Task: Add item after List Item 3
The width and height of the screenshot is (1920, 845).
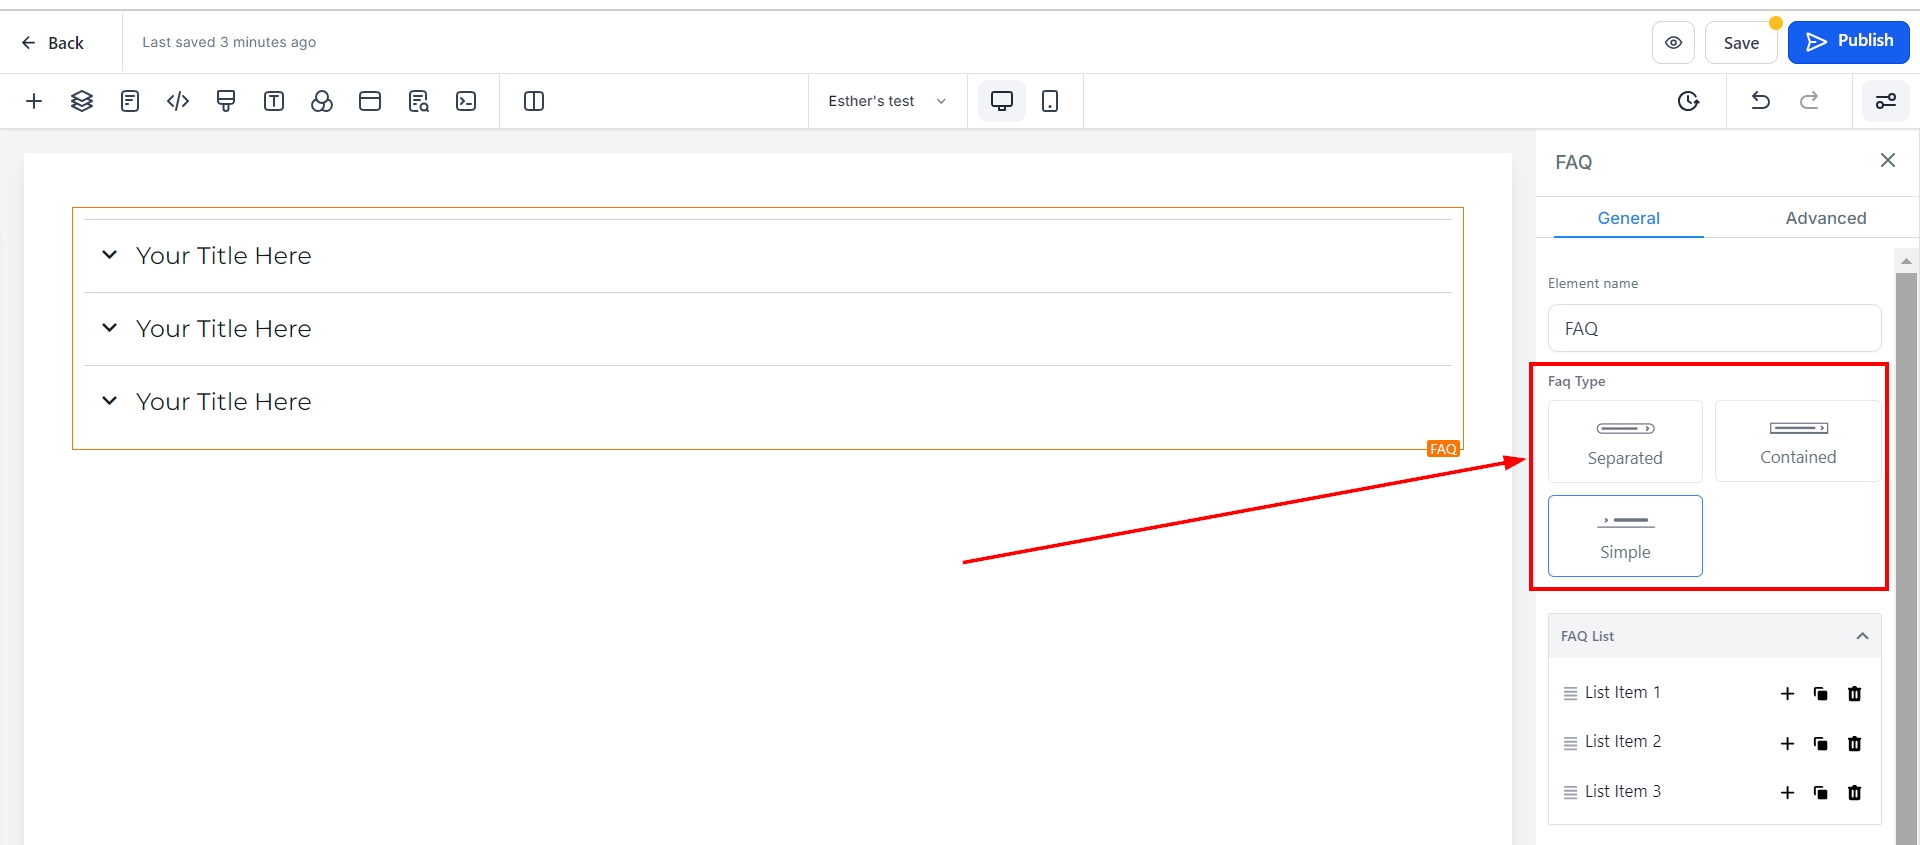Action: tap(1788, 792)
